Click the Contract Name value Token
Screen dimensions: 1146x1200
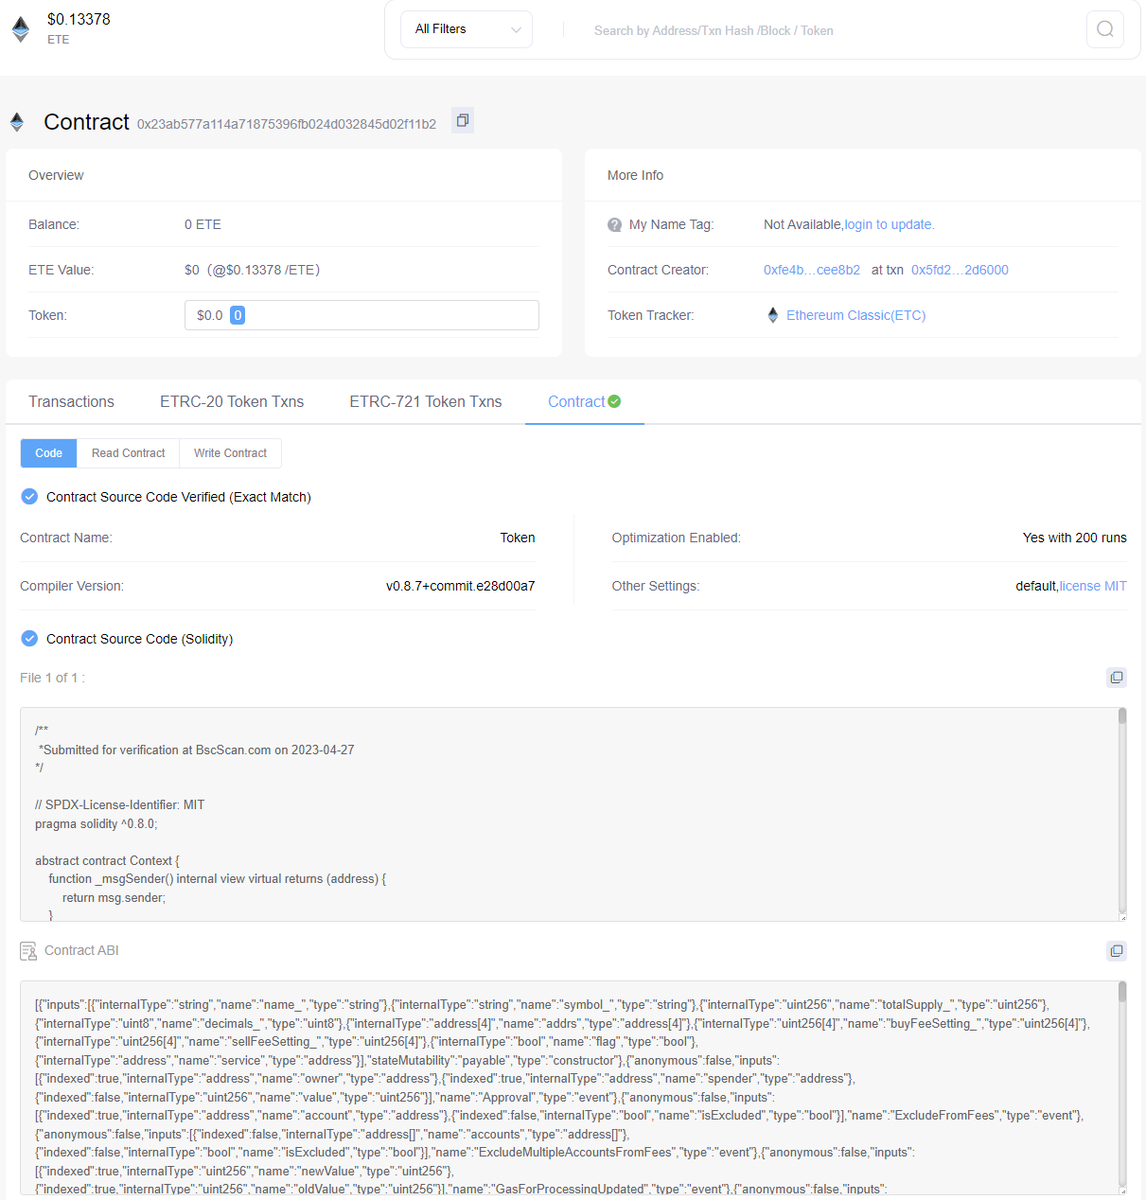tap(518, 538)
